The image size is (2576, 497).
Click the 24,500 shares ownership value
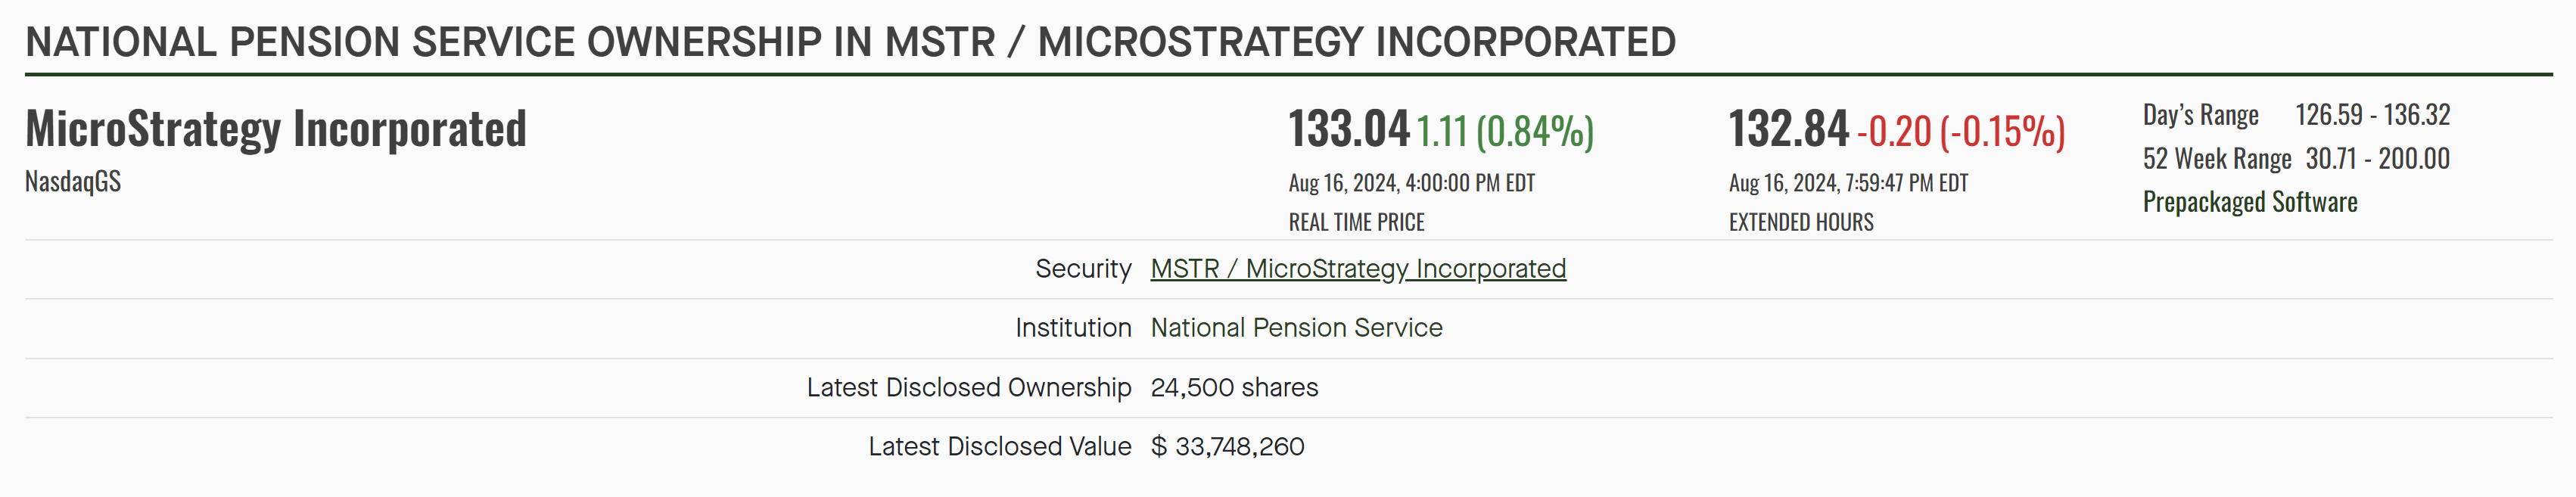[1234, 387]
